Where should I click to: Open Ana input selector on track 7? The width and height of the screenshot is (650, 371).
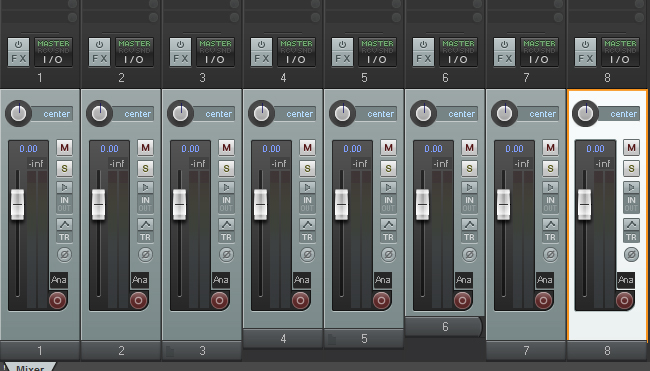point(544,280)
